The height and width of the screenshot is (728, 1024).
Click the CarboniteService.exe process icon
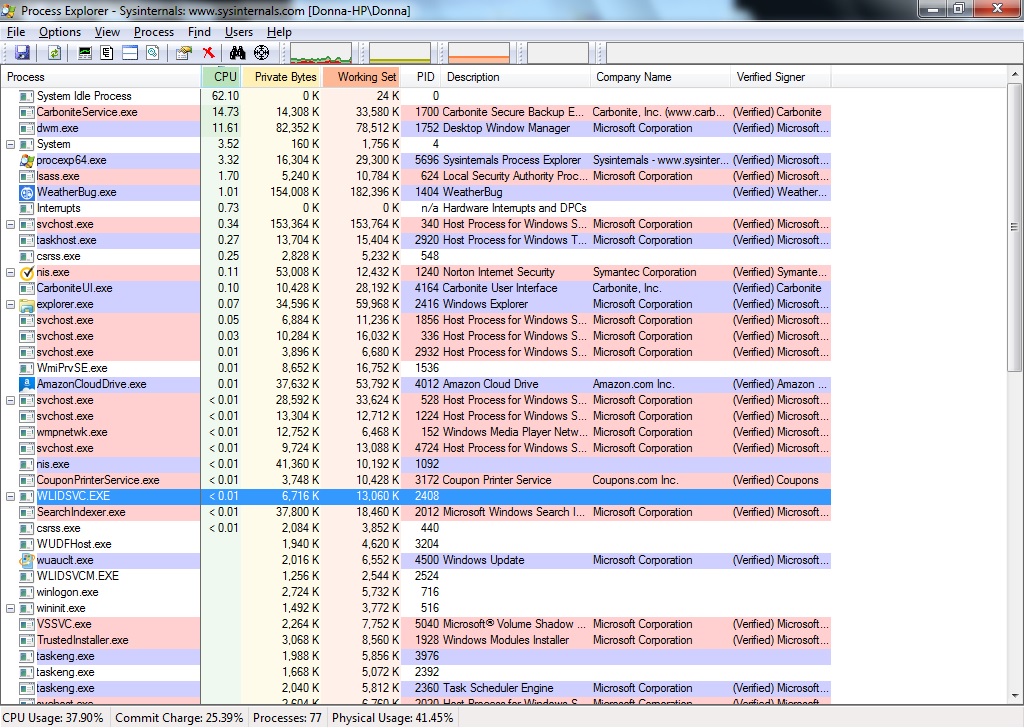click(27, 112)
